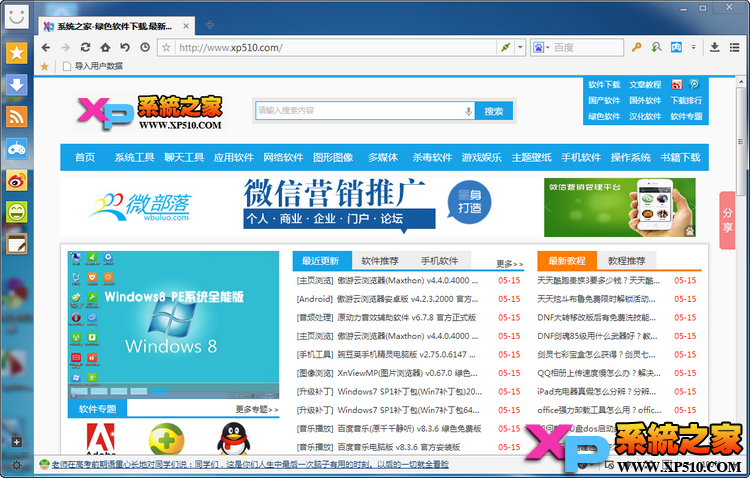Go forward to the next page
Screen dimensions: 750x478
tap(66, 47)
